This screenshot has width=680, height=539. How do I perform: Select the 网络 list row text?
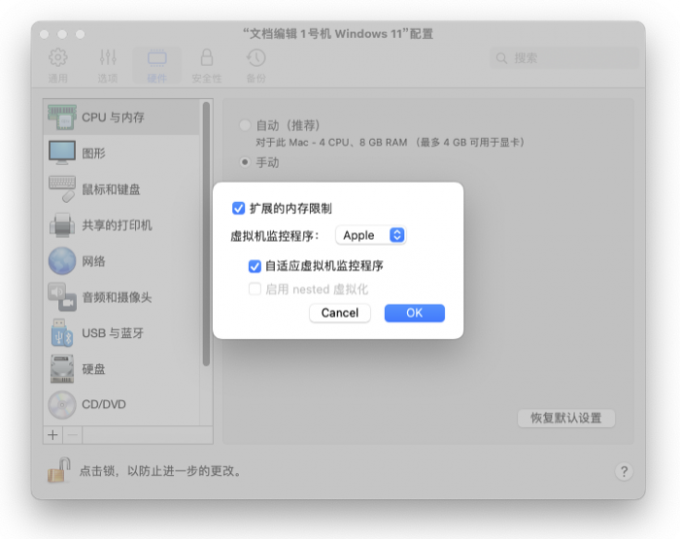[x=94, y=261]
